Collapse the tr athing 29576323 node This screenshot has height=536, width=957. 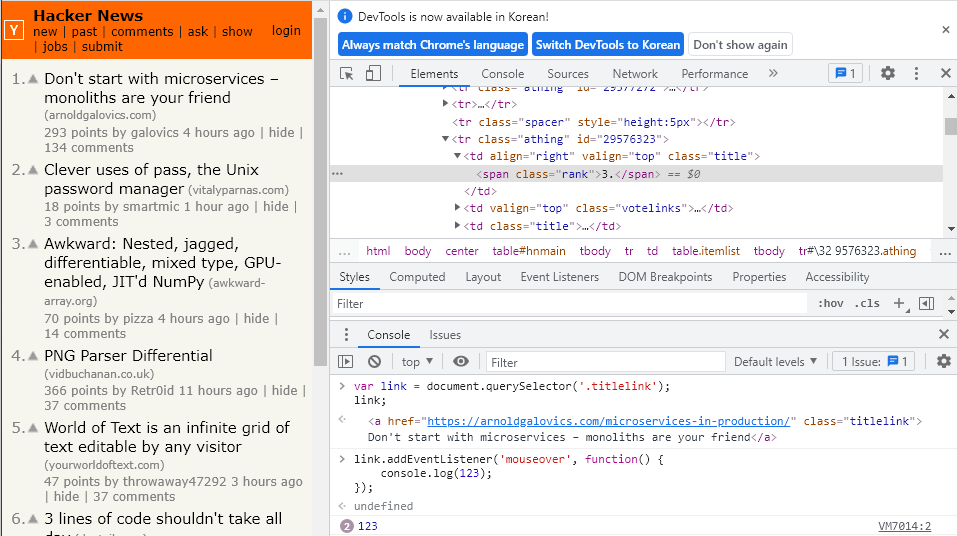pos(446,139)
